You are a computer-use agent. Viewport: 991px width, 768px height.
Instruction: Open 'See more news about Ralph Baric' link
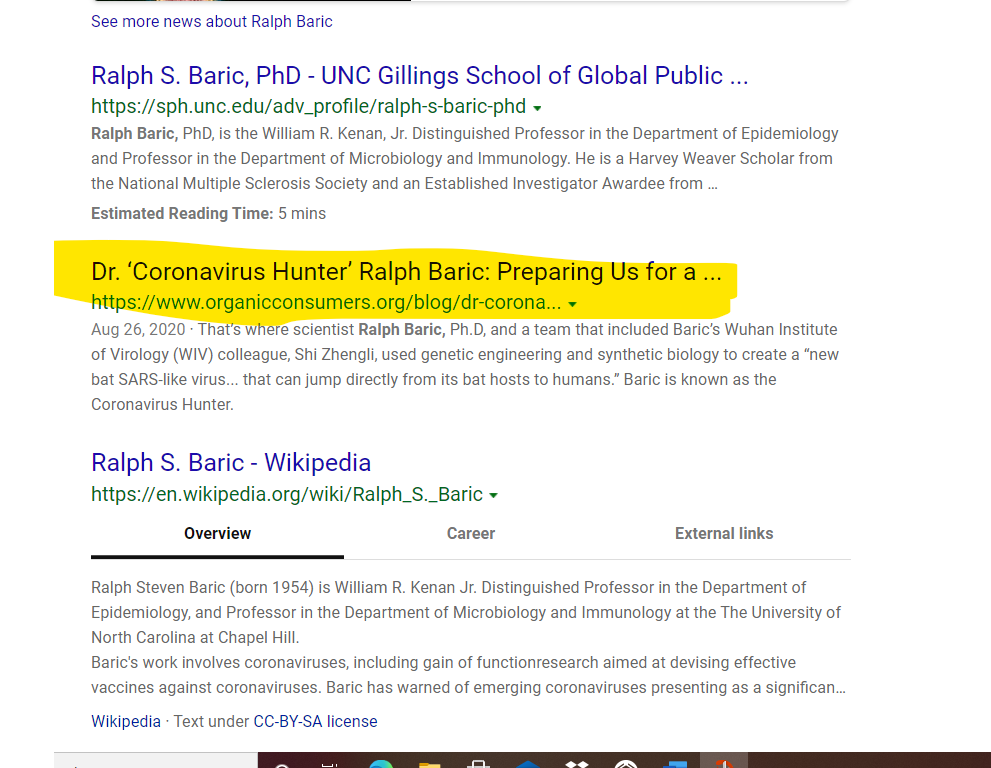(212, 21)
